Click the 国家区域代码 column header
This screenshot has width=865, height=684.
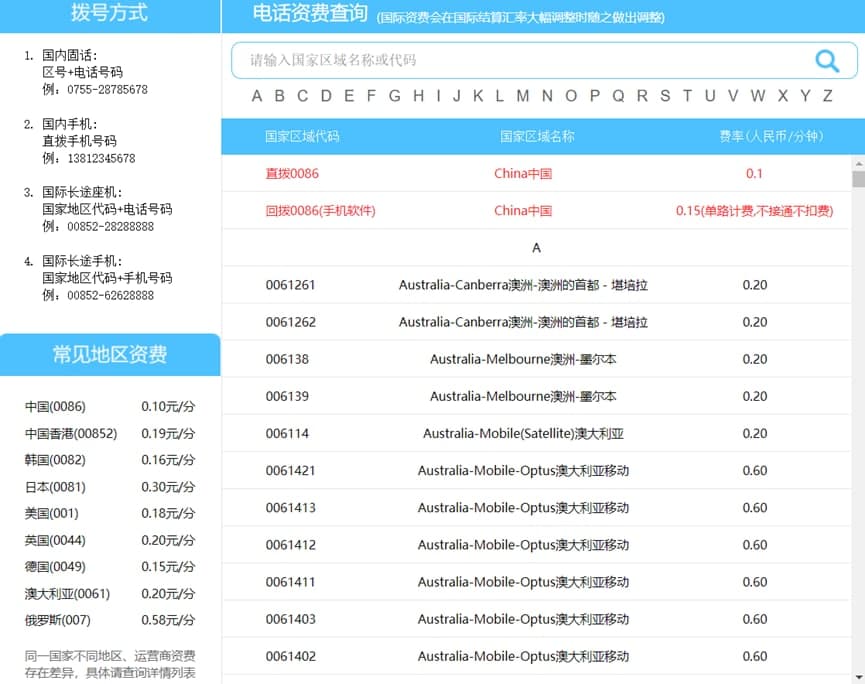pyautogui.click(x=301, y=136)
